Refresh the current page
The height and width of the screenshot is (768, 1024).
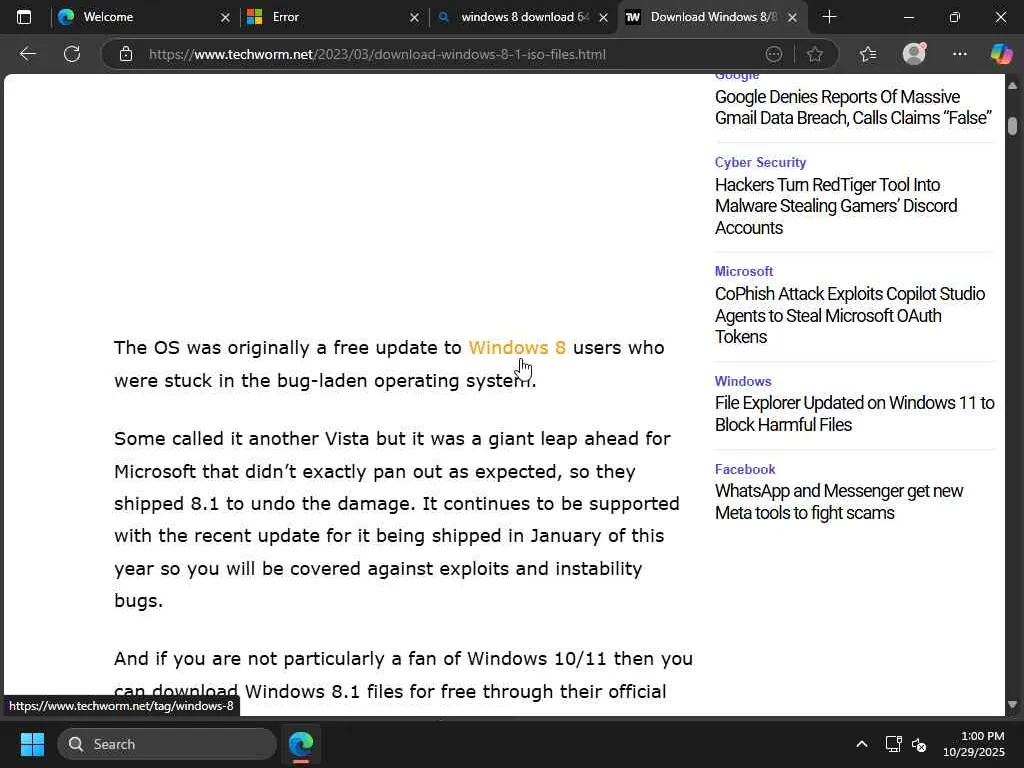[x=72, y=54]
